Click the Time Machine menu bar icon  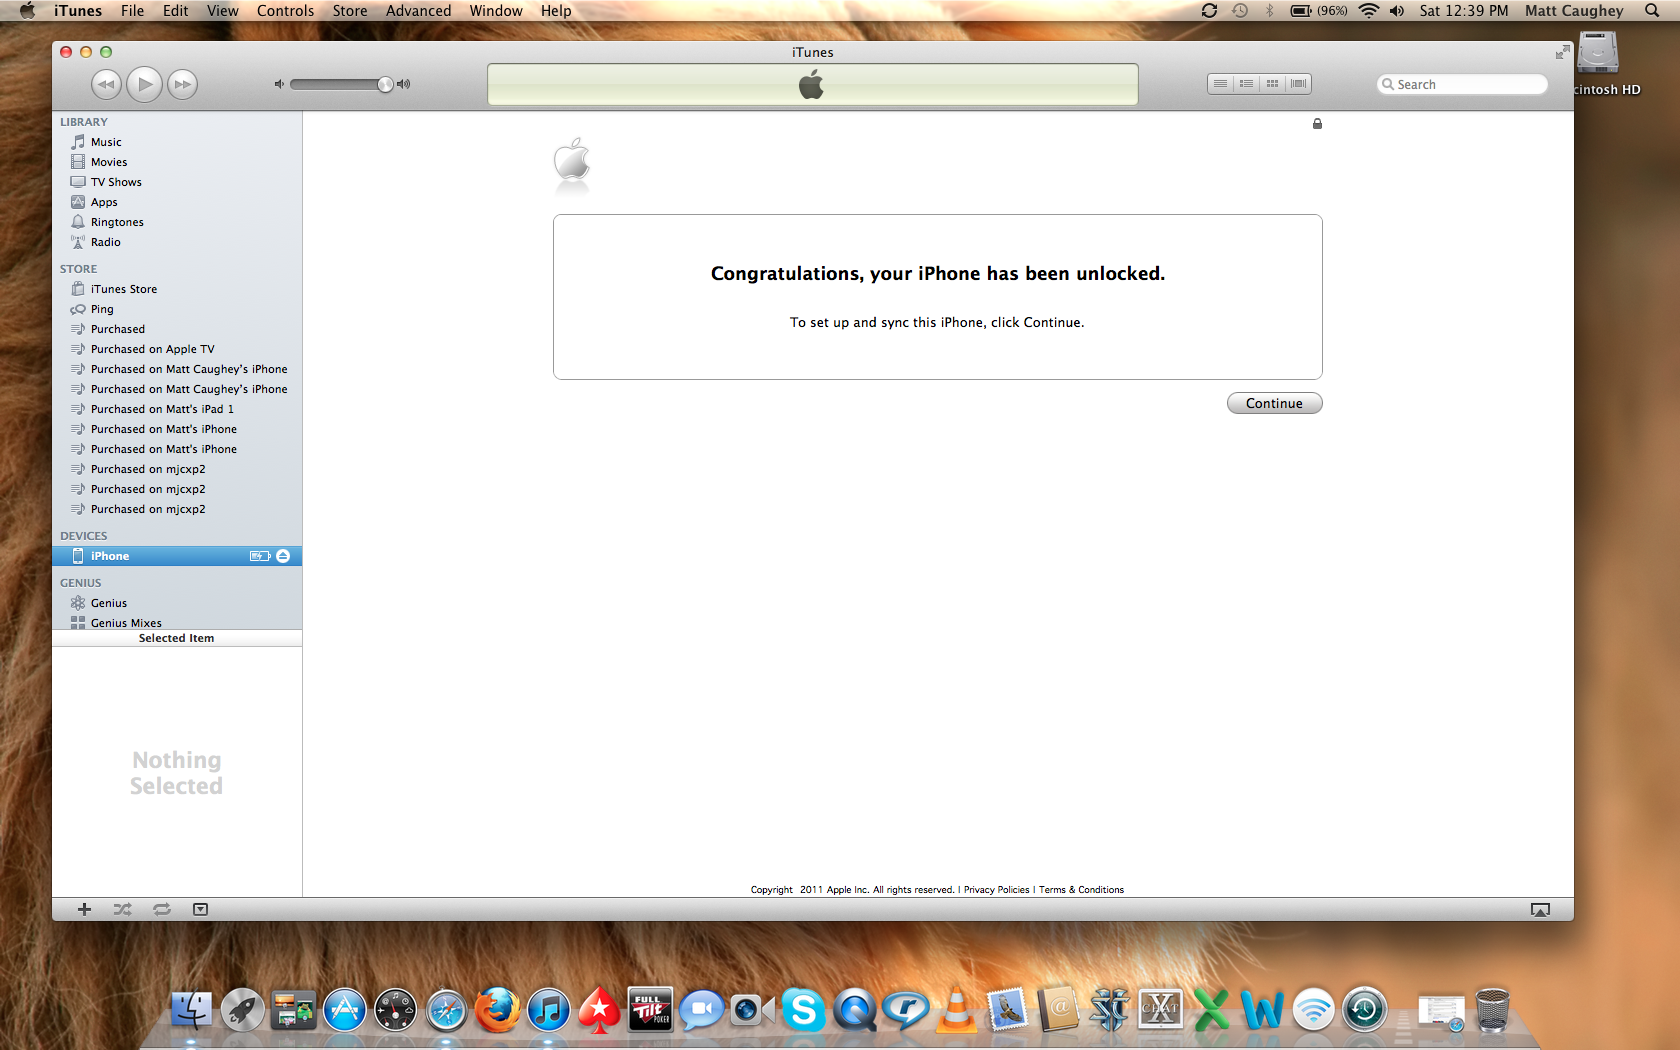pos(1240,11)
